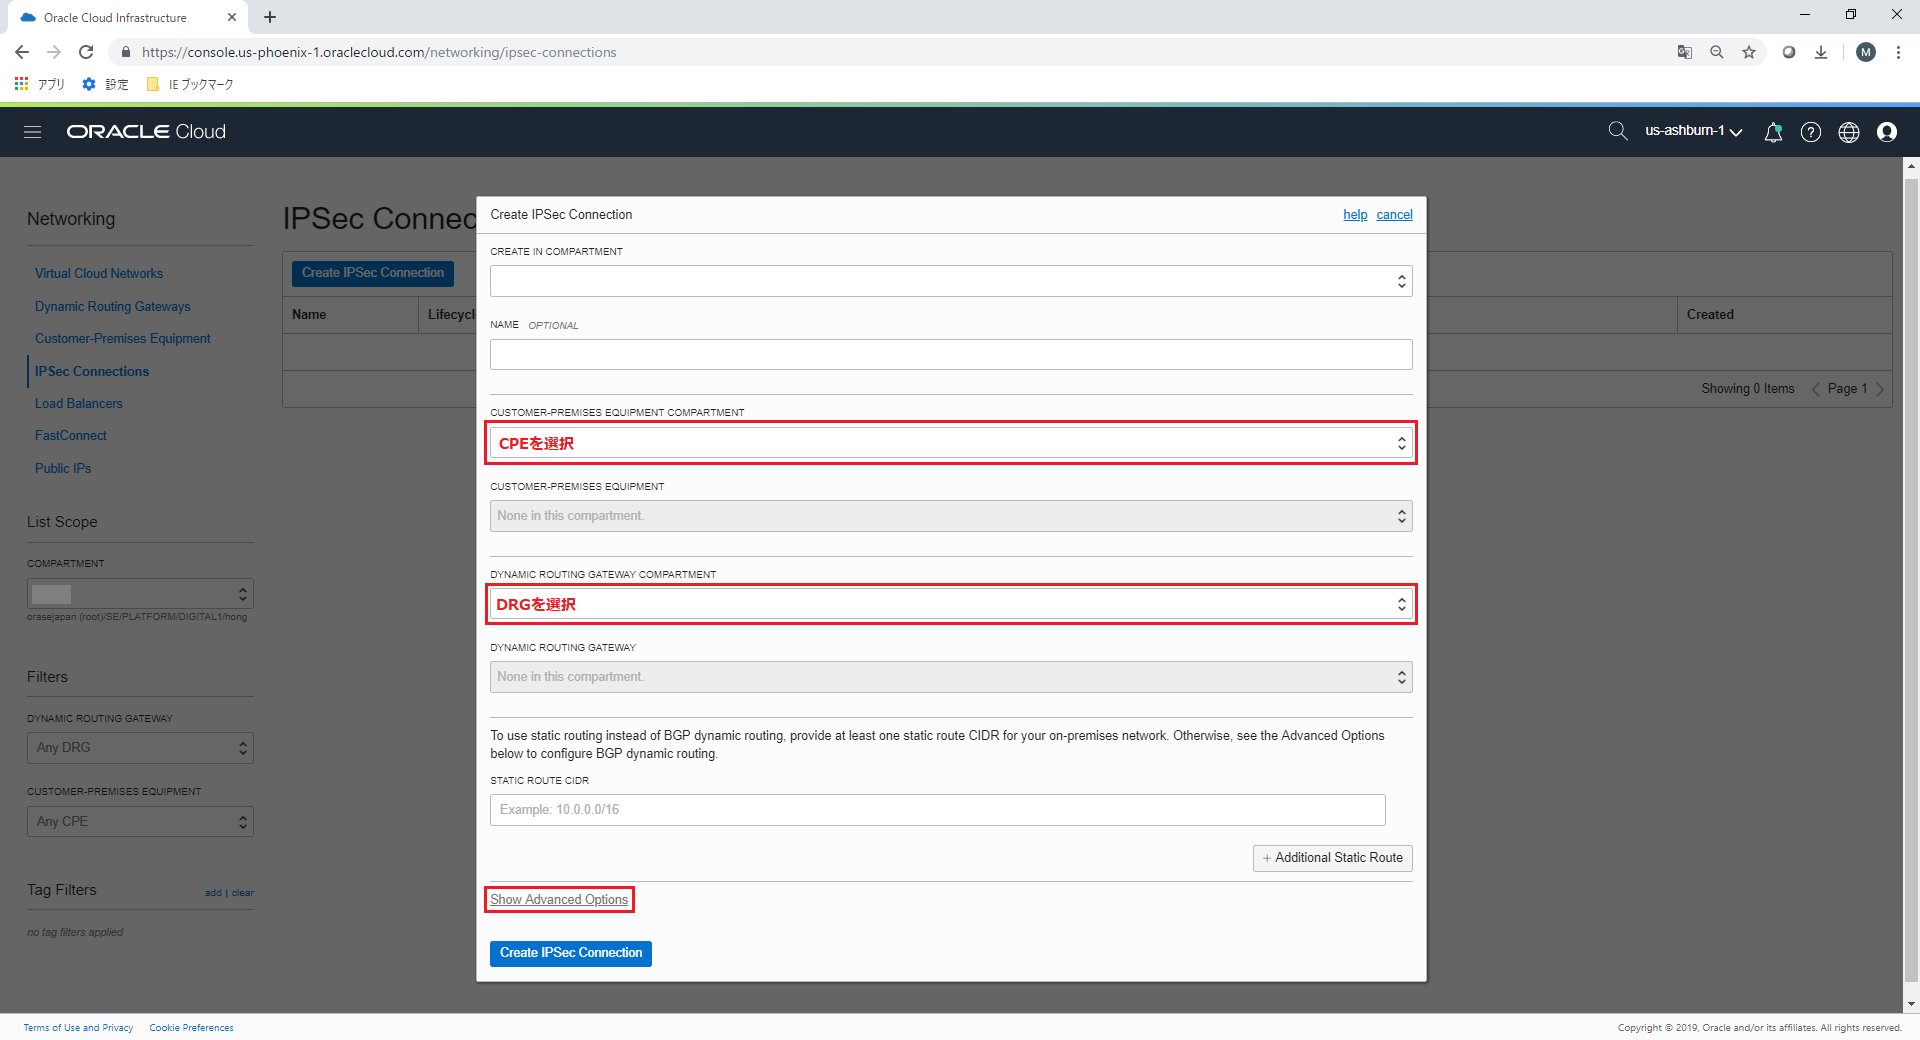Click the Name column header
Viewport: 1920px width, 1040px height.
(x=309, y=315)
